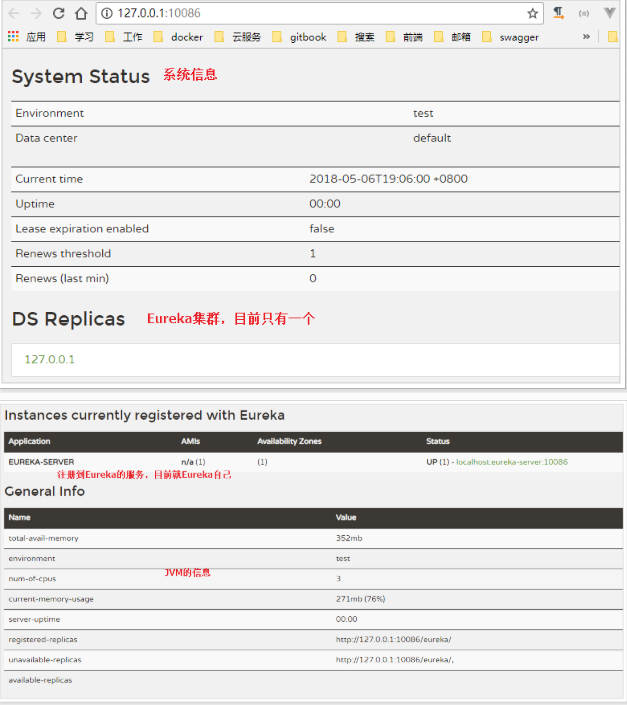The width and height of the screenshot is (627, 705).
Task: Click the site info icon in address bar
Action: (x=107, y=13)
